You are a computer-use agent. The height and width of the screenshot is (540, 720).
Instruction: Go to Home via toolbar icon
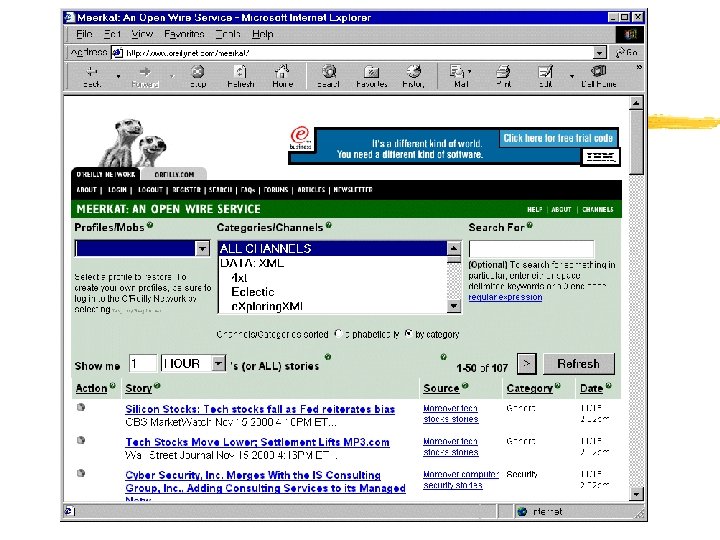point(282,71)
